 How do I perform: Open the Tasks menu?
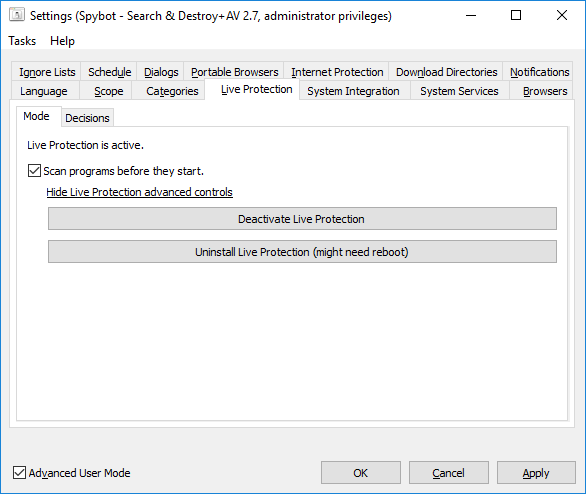click(x=22, y=41)
